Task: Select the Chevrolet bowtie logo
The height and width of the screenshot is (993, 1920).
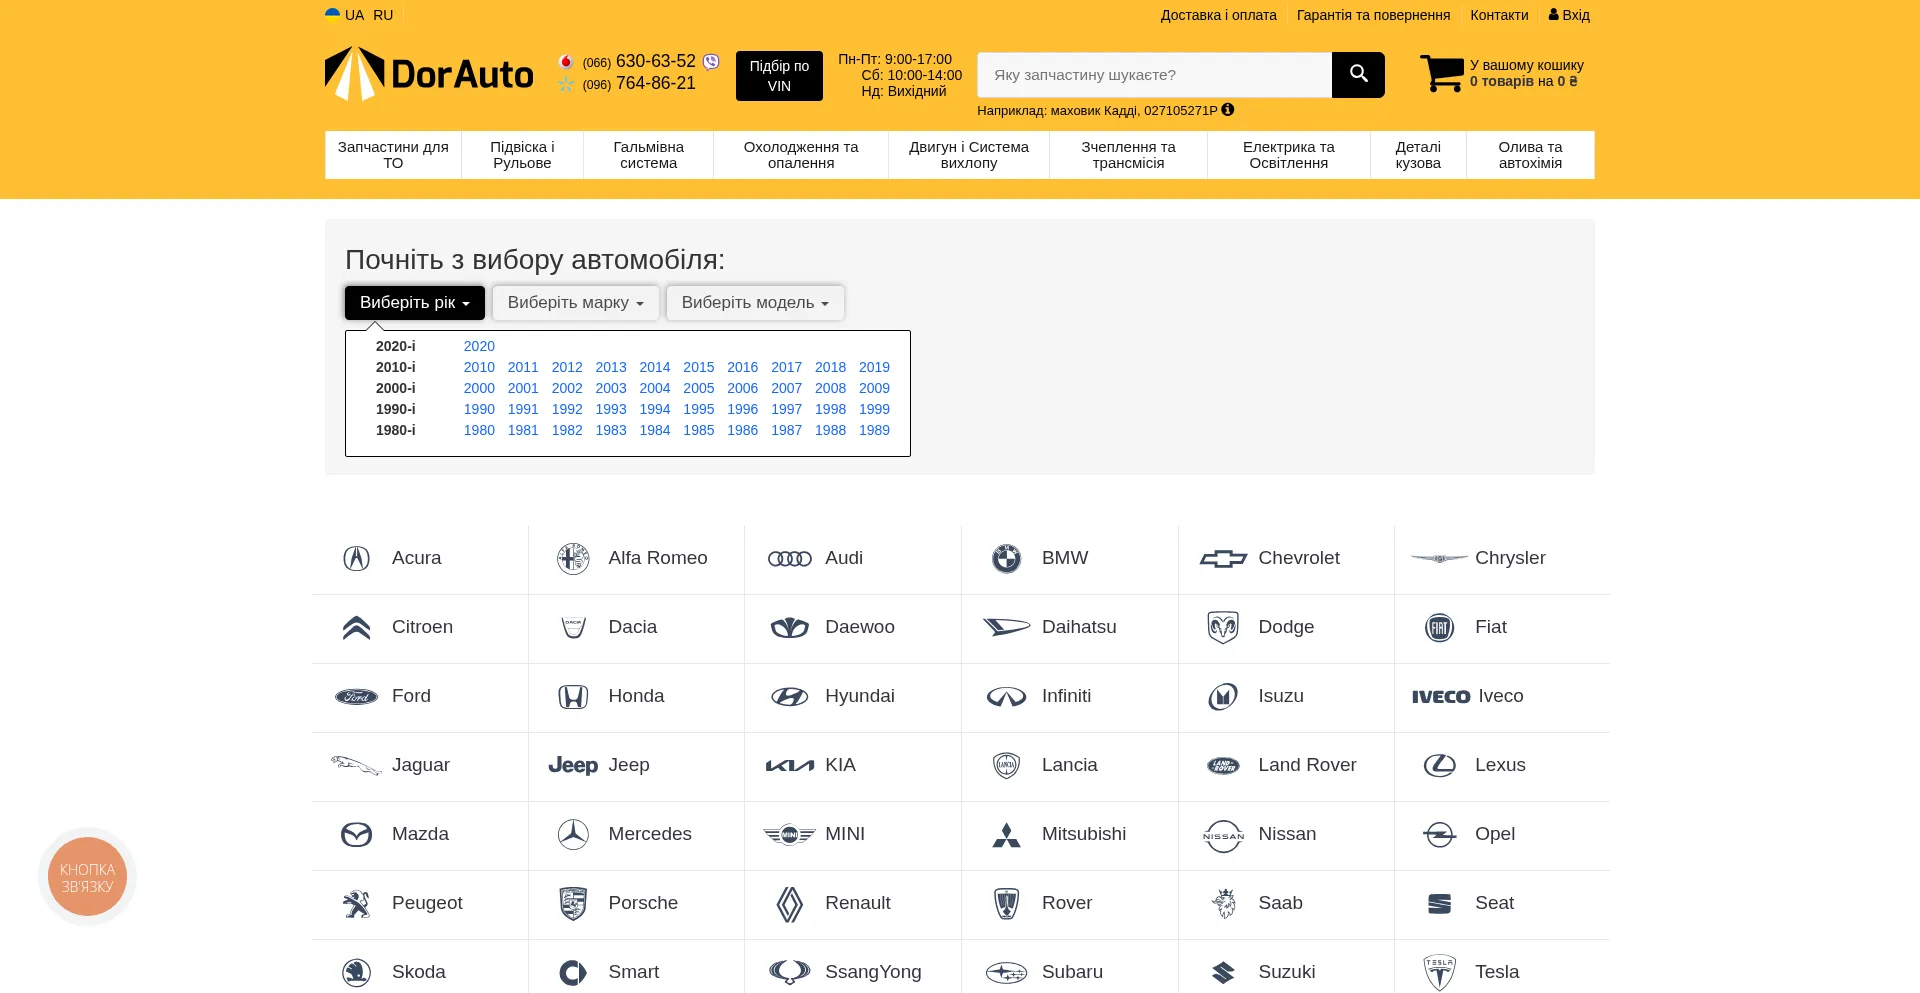Action: click(1222, 558)
